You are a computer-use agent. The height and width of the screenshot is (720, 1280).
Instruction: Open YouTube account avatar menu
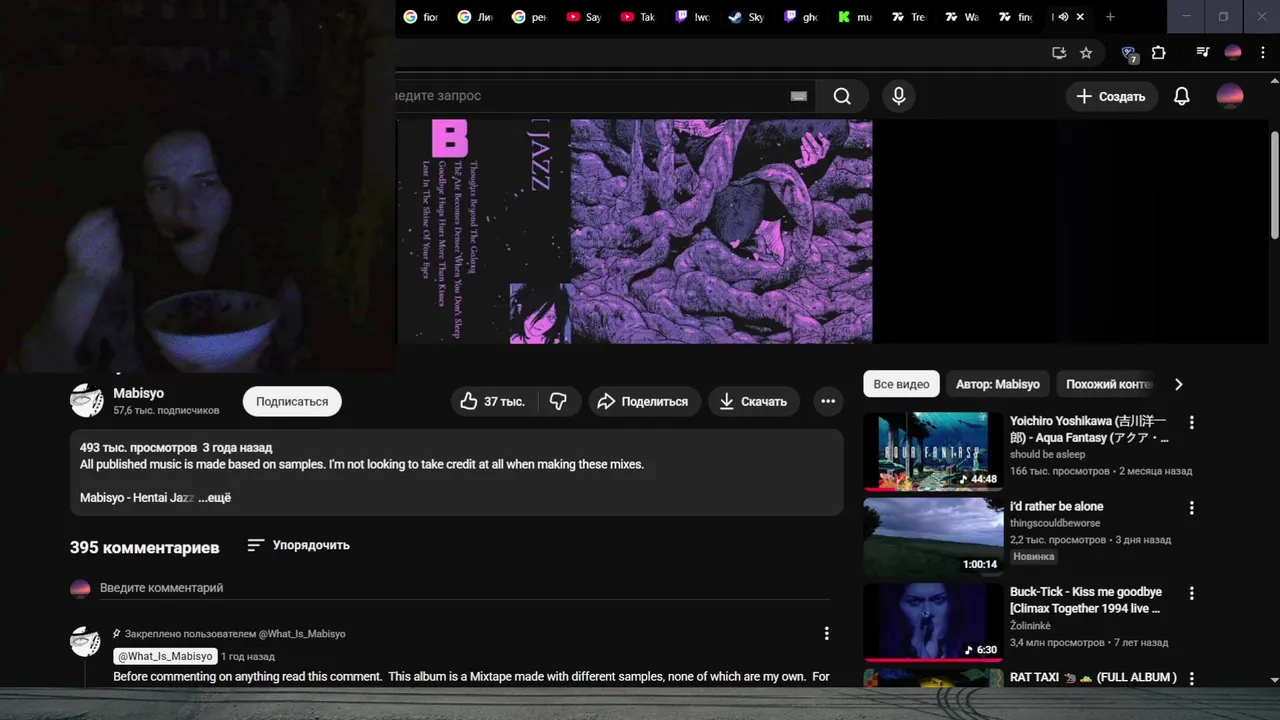pyautogui.click(x=1230, y=96)
